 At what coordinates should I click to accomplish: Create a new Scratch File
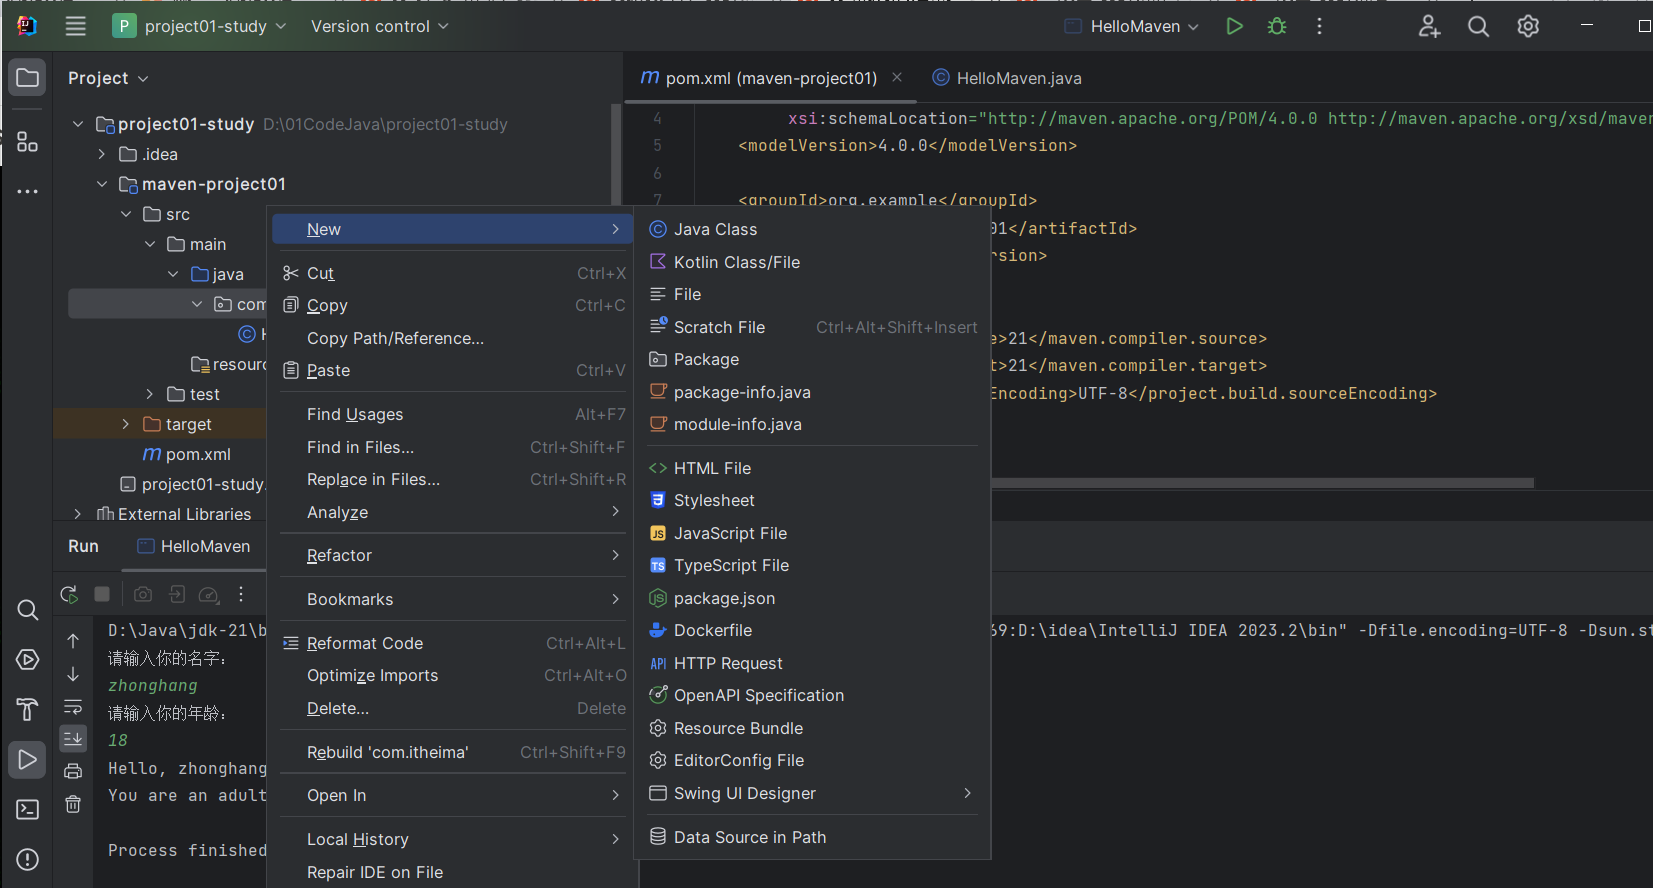click(812, 327)
